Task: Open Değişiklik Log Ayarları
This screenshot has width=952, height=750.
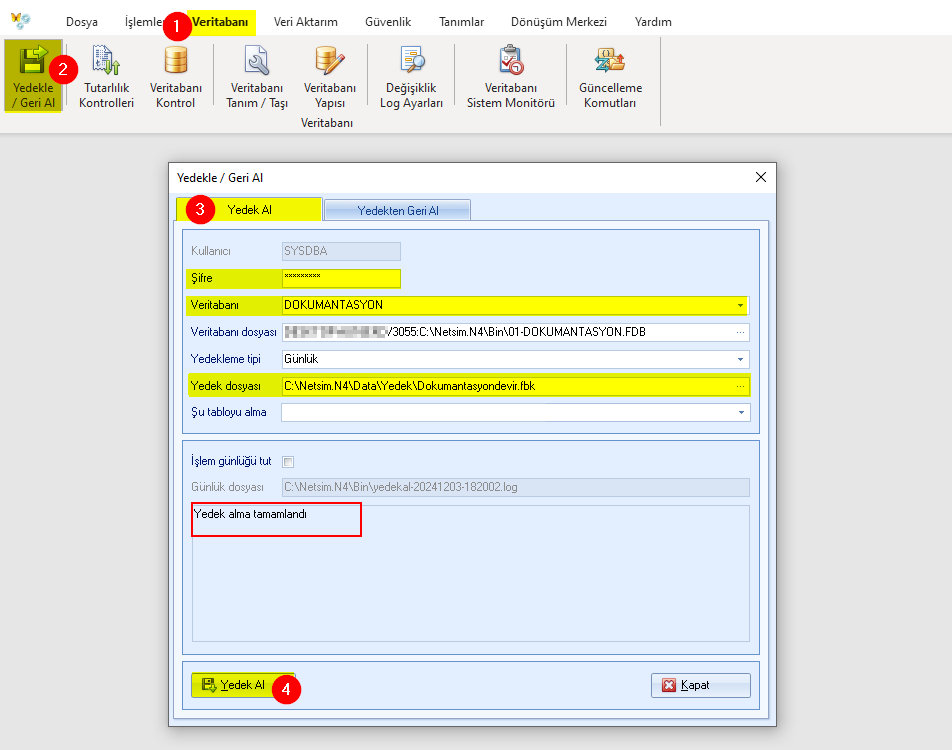Action: 411,77
